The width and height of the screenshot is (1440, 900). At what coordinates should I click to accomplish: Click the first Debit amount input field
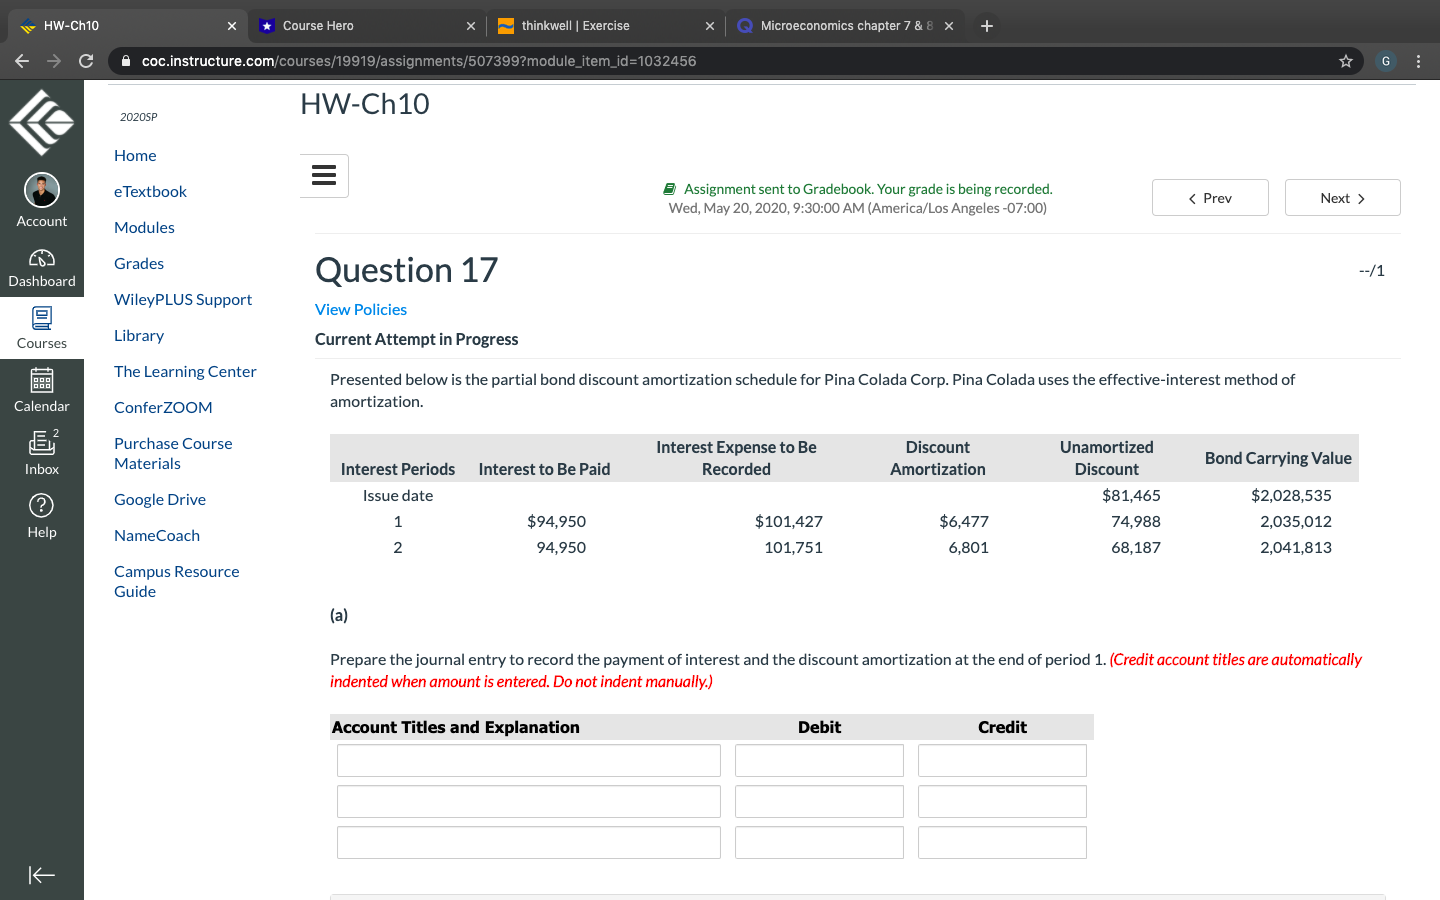point(818,760)
